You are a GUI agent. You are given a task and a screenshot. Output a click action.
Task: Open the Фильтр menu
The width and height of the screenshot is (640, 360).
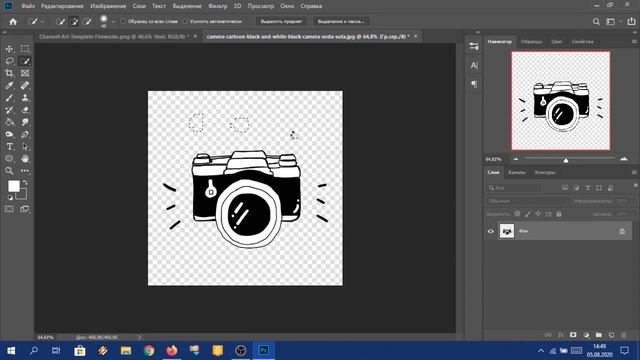(218, 6)
